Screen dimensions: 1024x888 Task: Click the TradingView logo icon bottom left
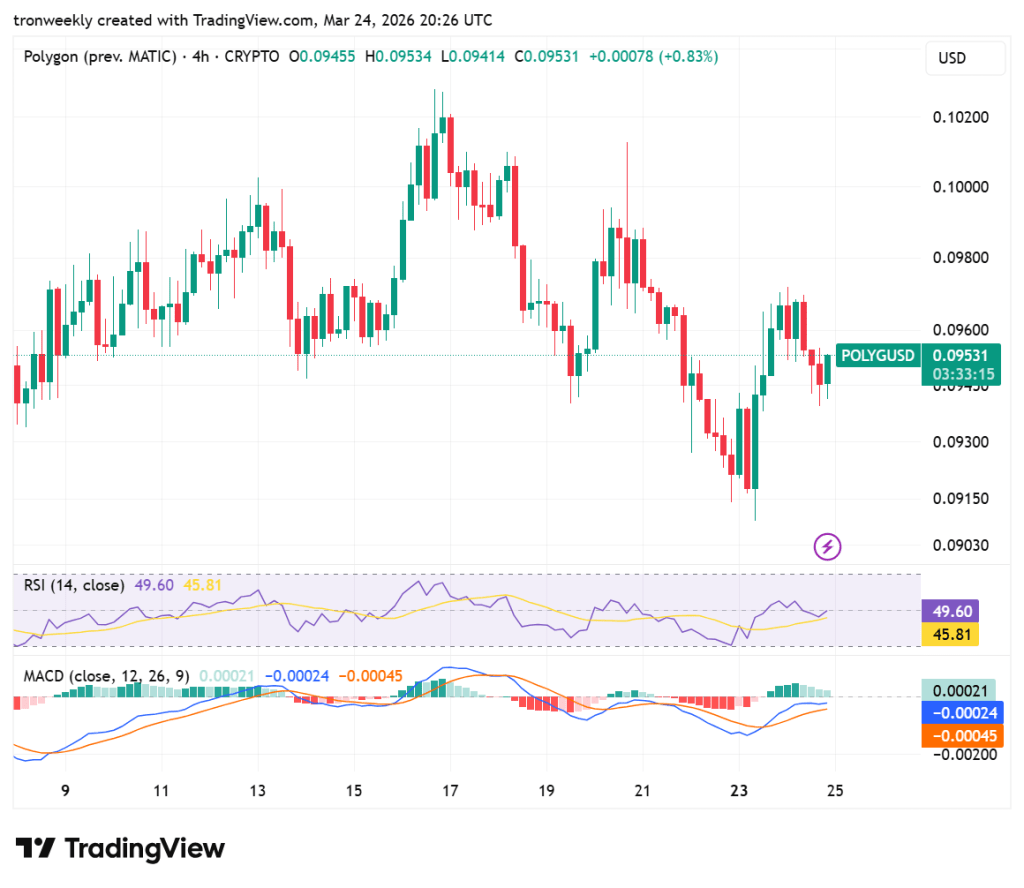pos(35,848)
